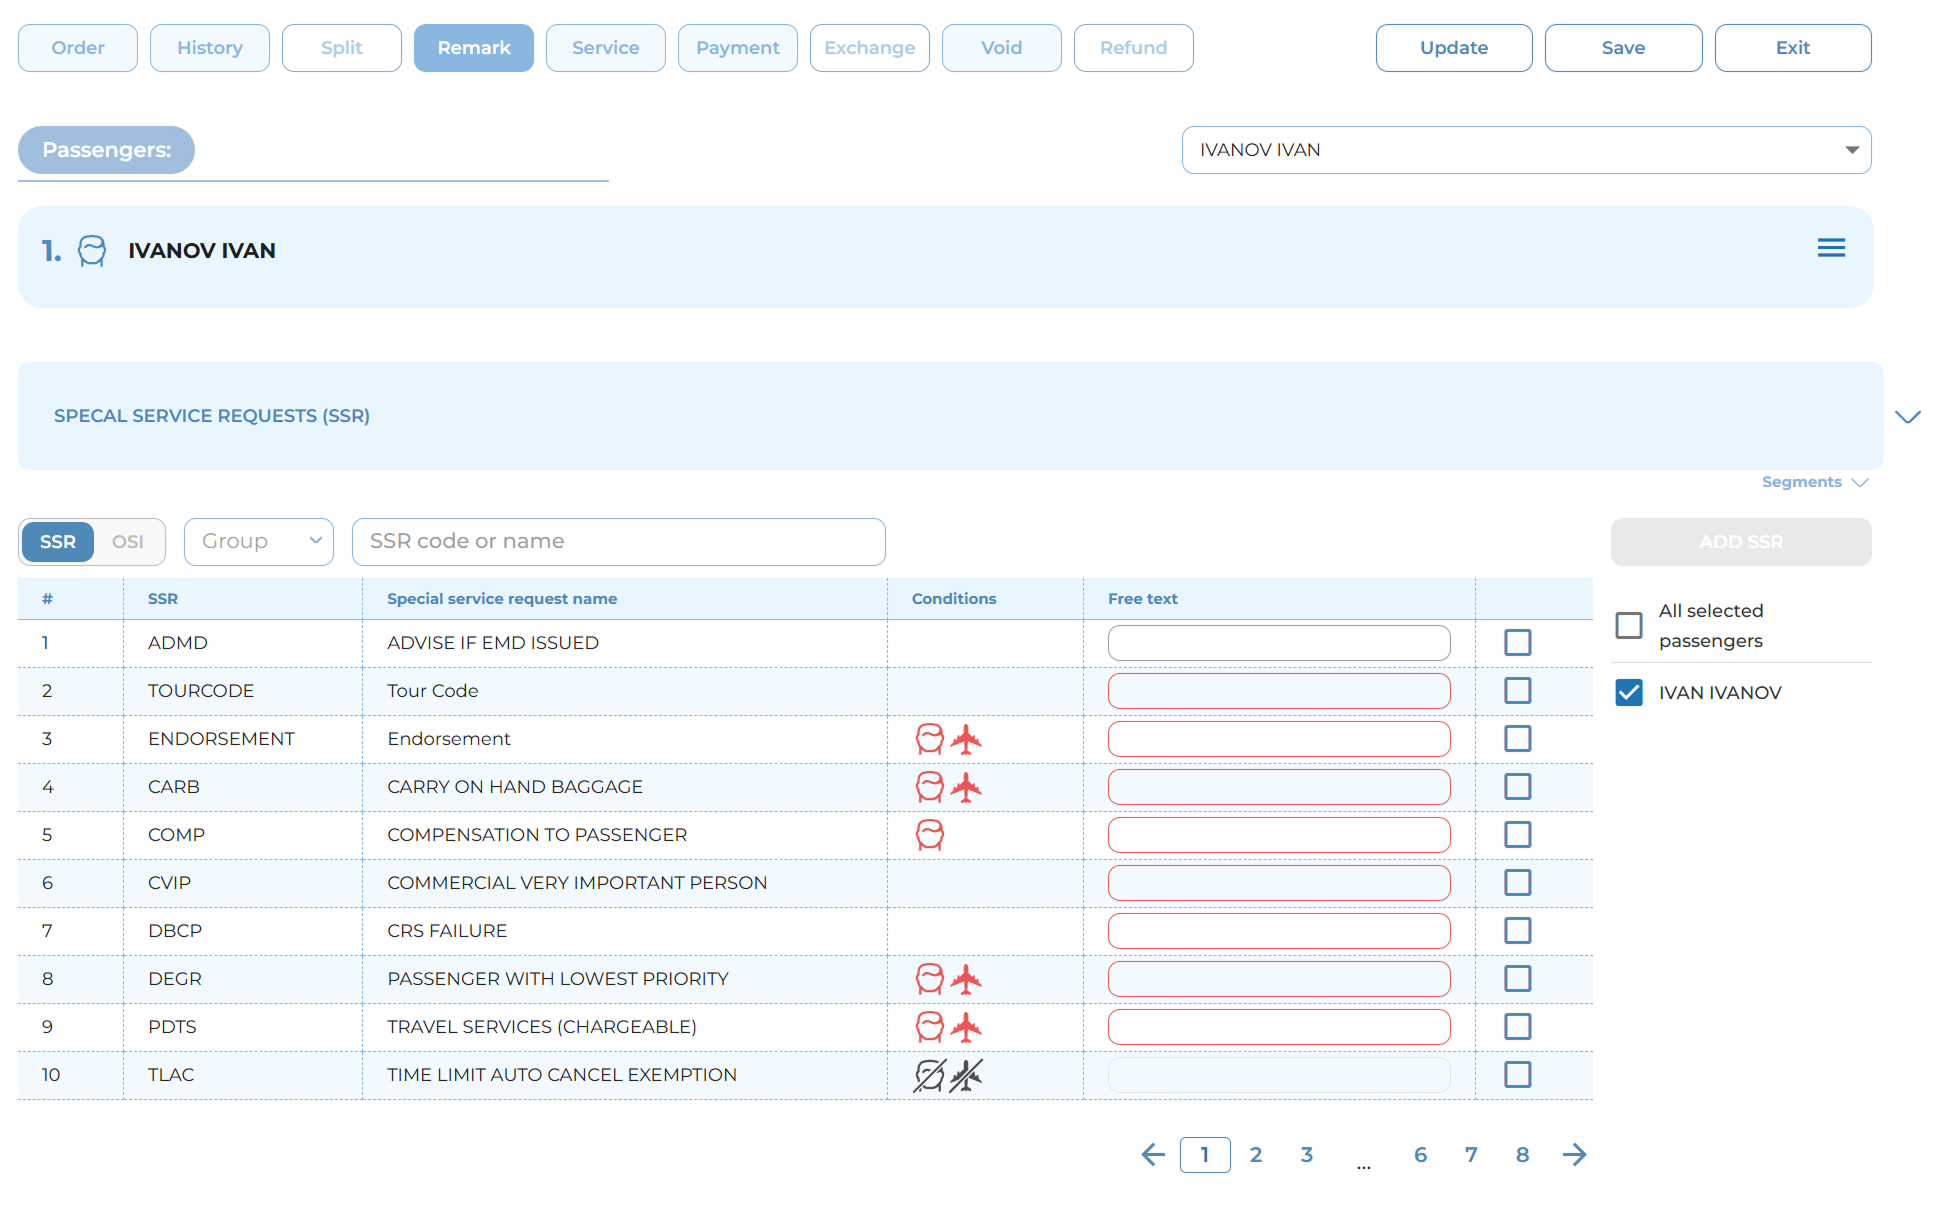Check the checkbox for the ADMD row

tap(1517, 643)
